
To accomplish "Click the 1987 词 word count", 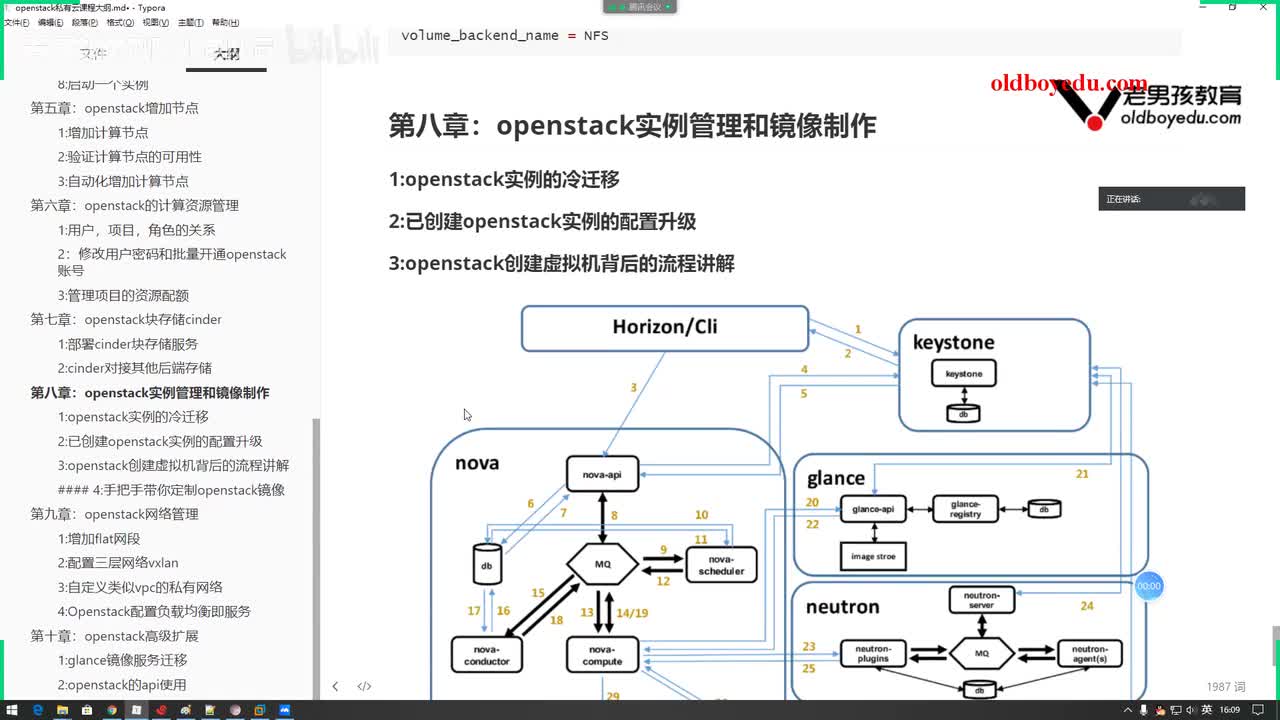I will click(x=1226, y=686).
